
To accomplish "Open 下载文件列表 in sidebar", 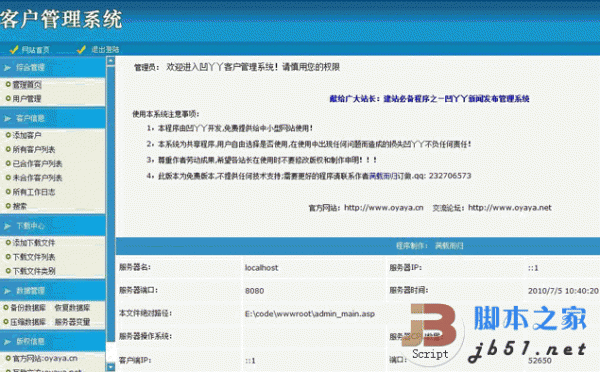I will click(34, 257).
